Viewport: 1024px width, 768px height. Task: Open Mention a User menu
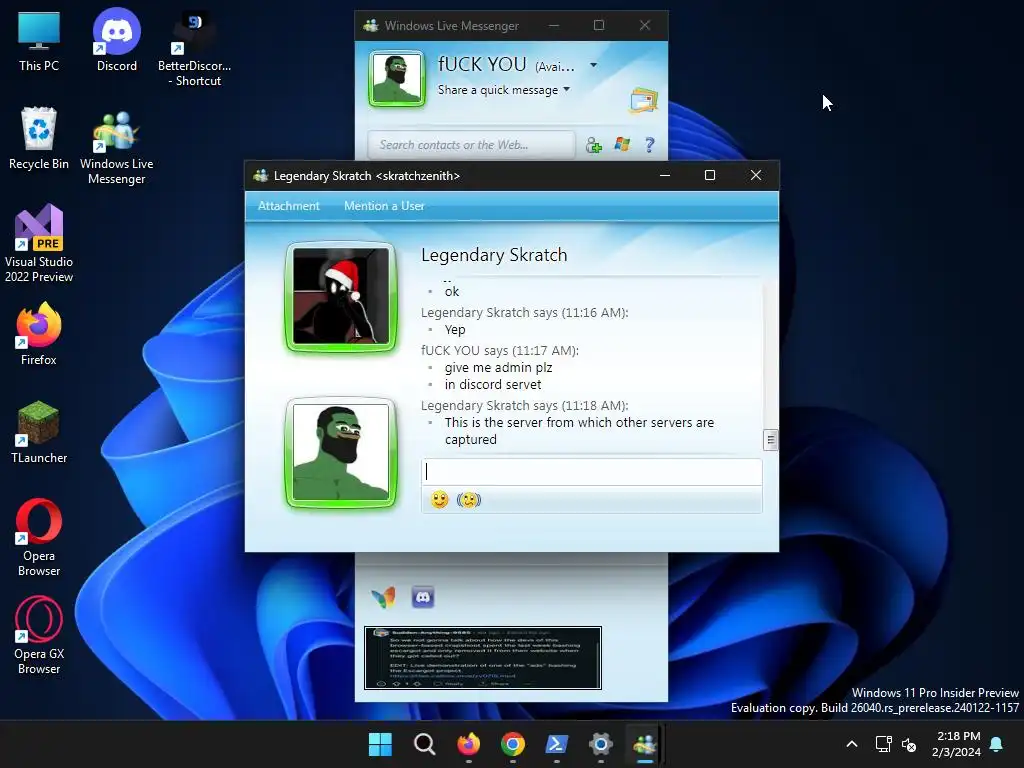tap(384, 206)
